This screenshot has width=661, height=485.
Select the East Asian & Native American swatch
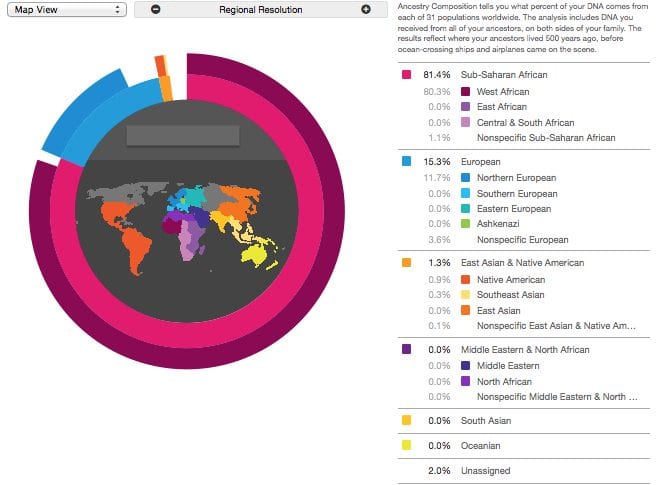406,263
